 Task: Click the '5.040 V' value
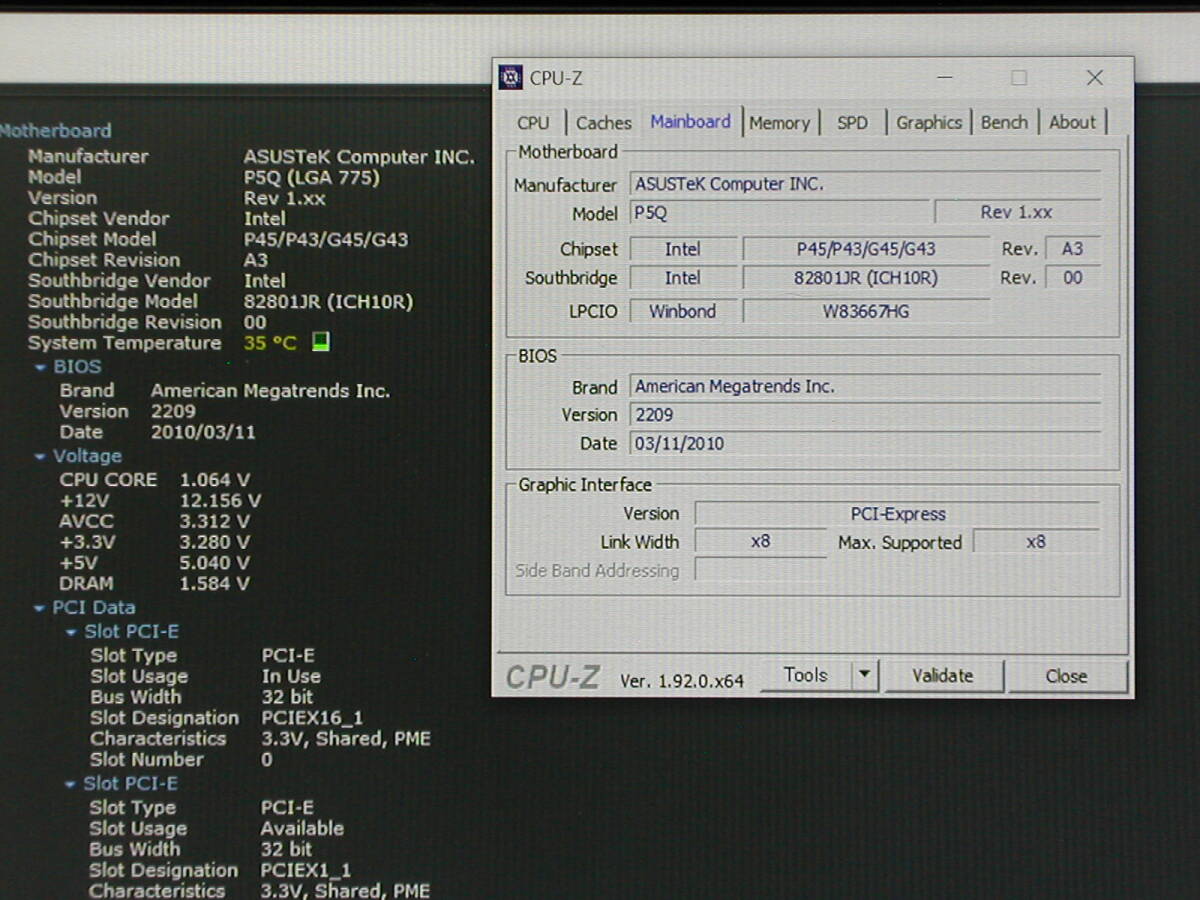(215, 563)
